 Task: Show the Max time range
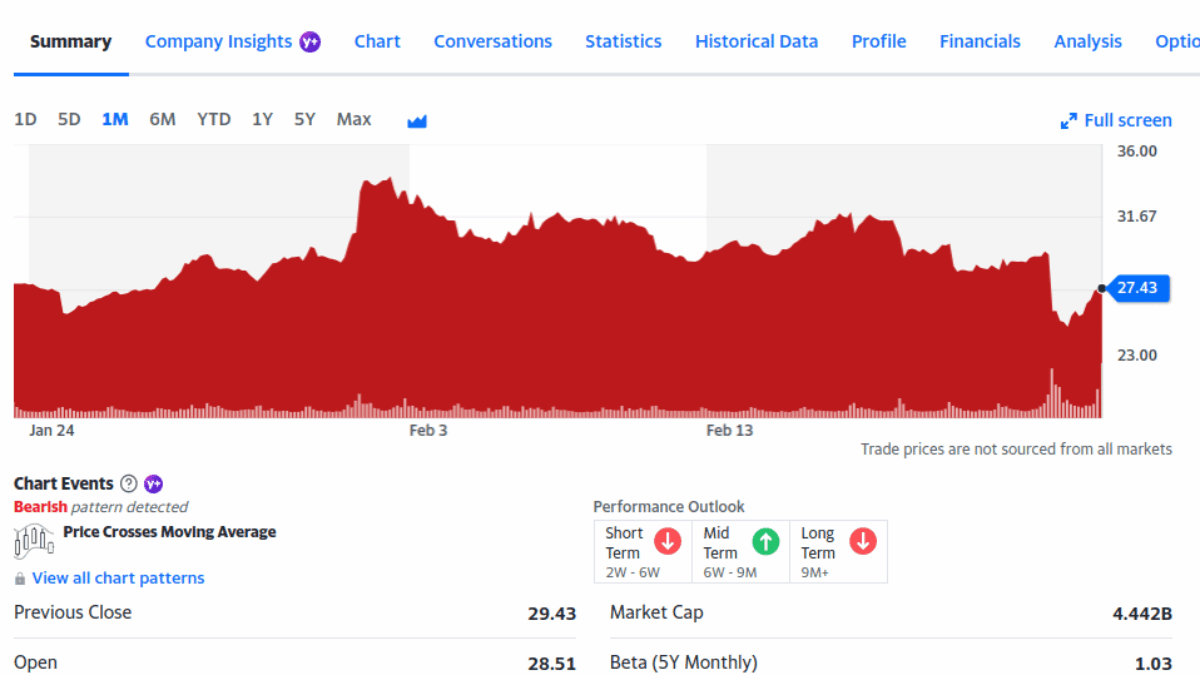coord(354,120)
